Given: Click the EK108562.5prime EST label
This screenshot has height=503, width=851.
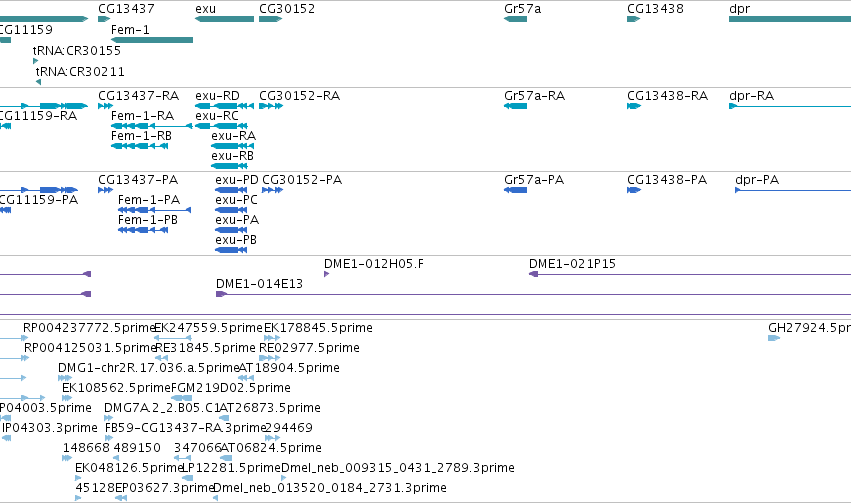Looking at the screenshot, I should tap(116, 388).
